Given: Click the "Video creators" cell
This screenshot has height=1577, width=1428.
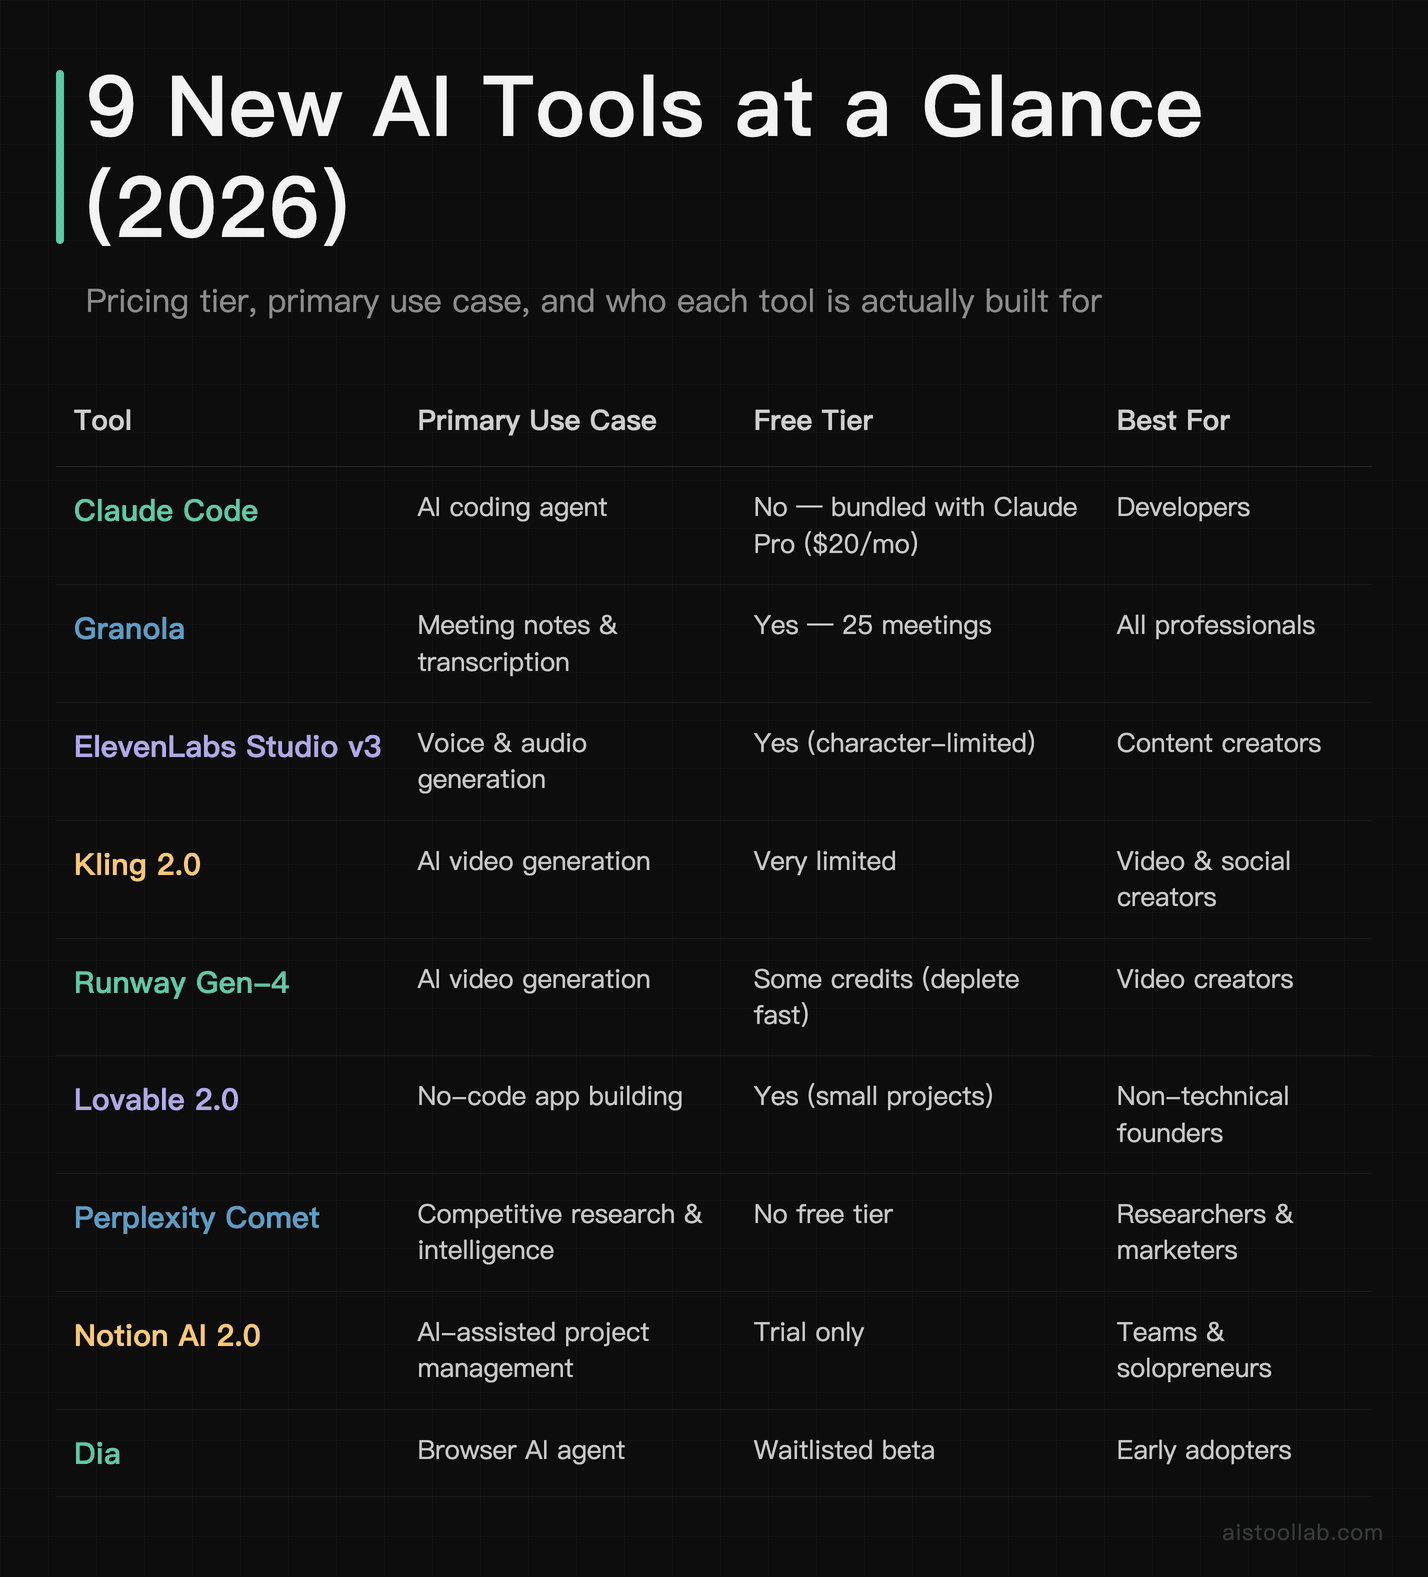Looking at the screenshot, I should pyautogui.click(x=1205, y=980).
